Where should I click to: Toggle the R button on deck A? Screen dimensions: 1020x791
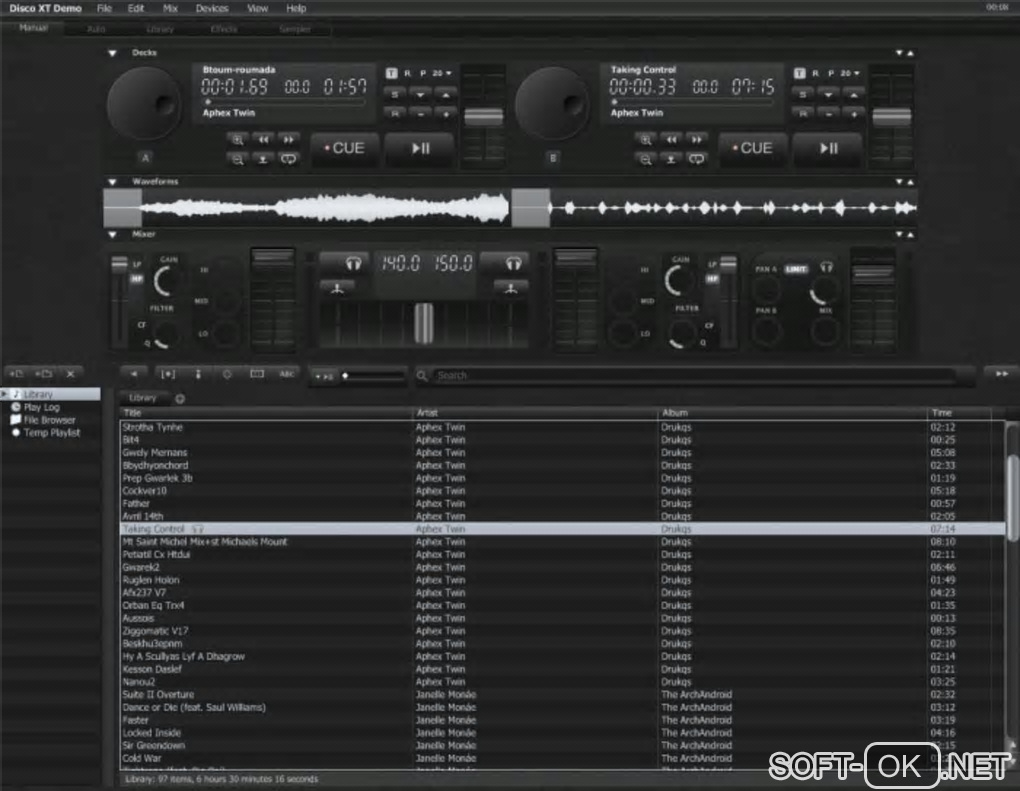click(x=407, y=74)
